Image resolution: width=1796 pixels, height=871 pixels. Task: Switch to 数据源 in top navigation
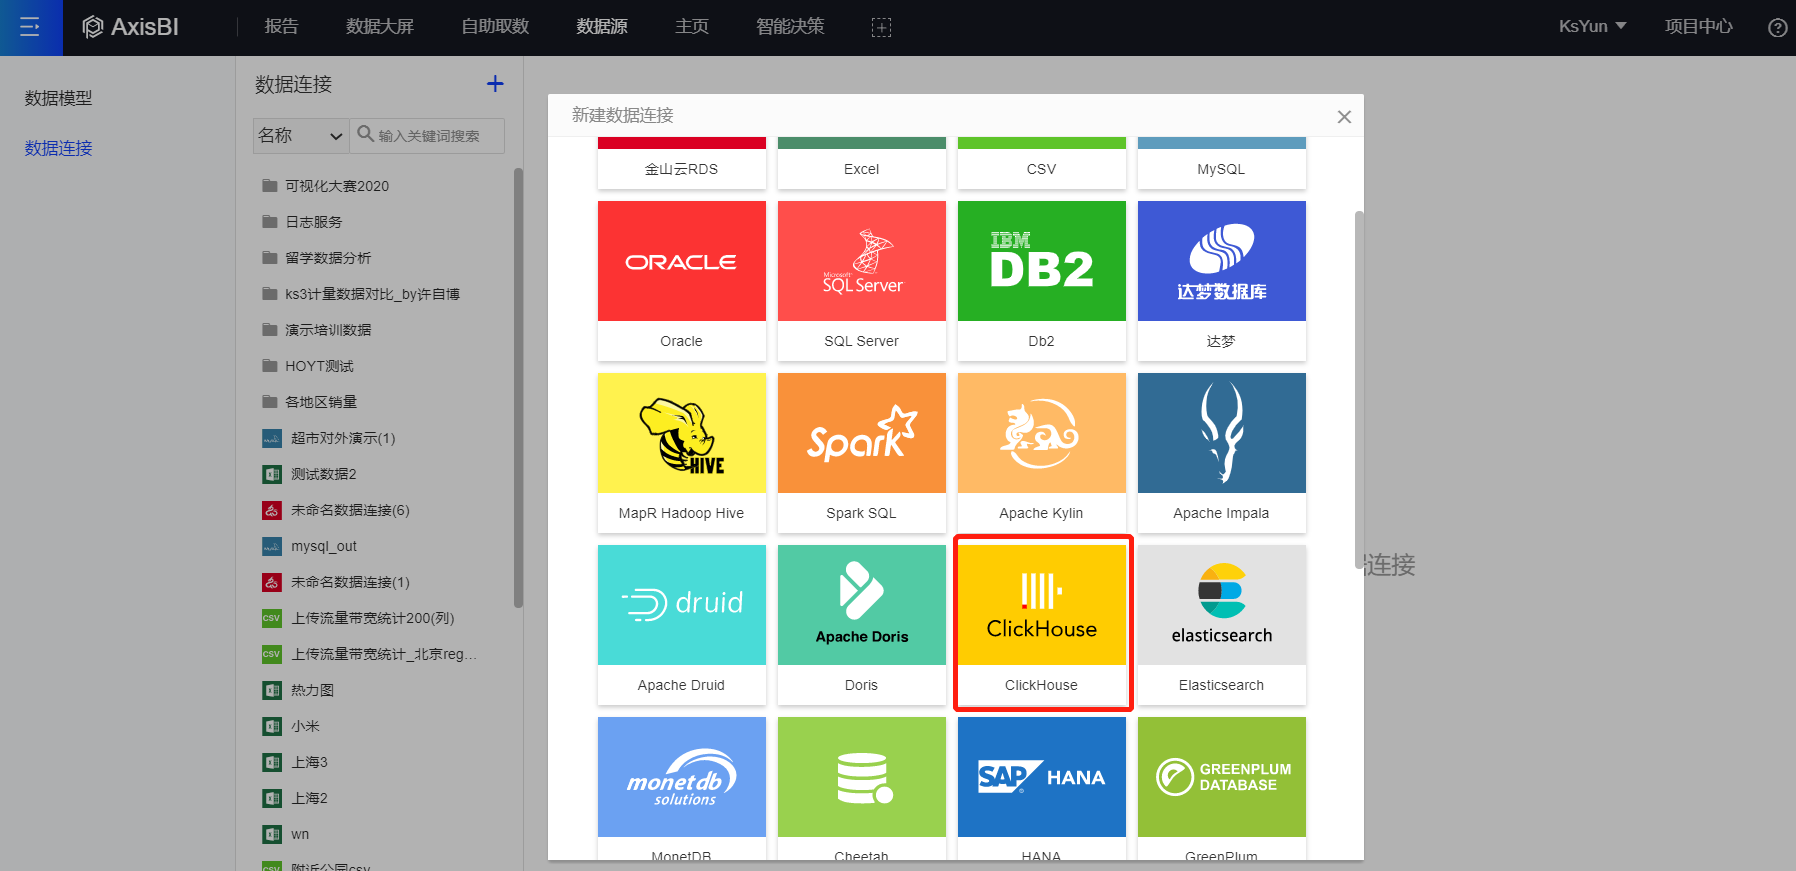point(602,27)
